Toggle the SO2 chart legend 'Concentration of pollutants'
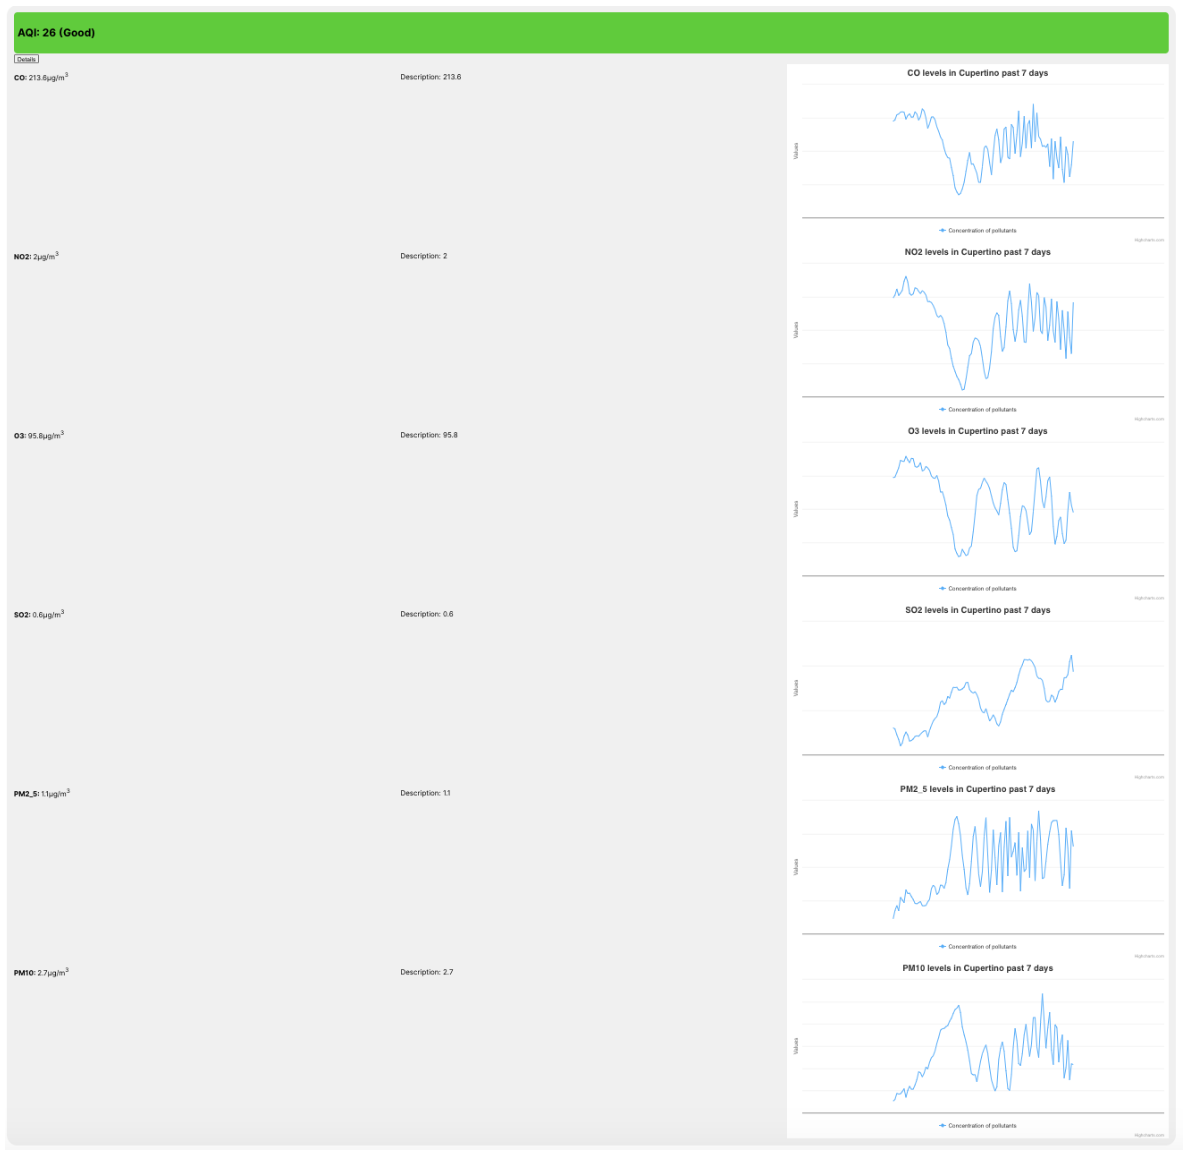Image resolution: width=1184 pixels, height=1152 pixels. pos(978,767)
